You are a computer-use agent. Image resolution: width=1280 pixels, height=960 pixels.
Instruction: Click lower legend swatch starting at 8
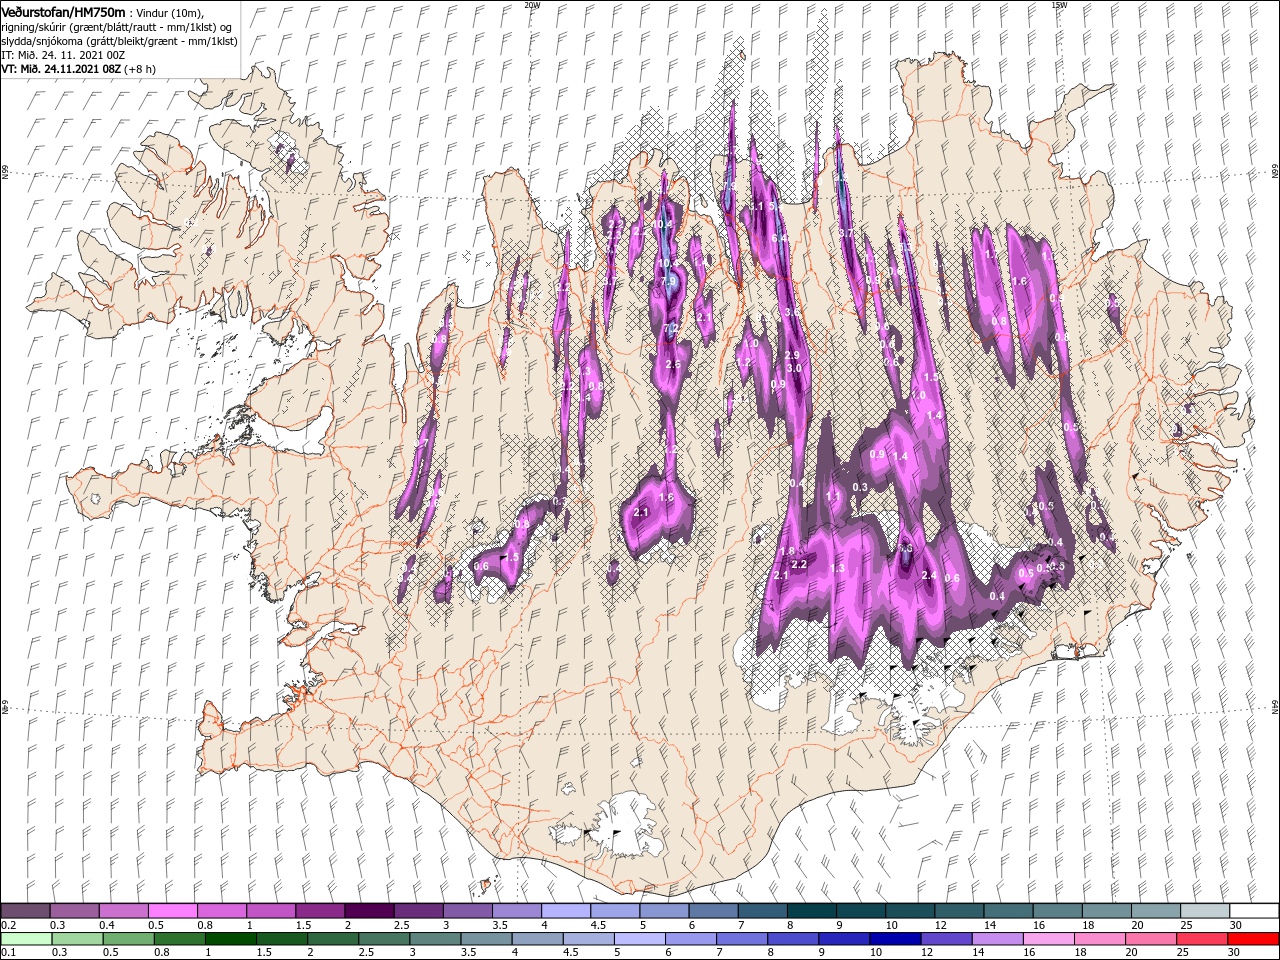[x=792, y=939]
